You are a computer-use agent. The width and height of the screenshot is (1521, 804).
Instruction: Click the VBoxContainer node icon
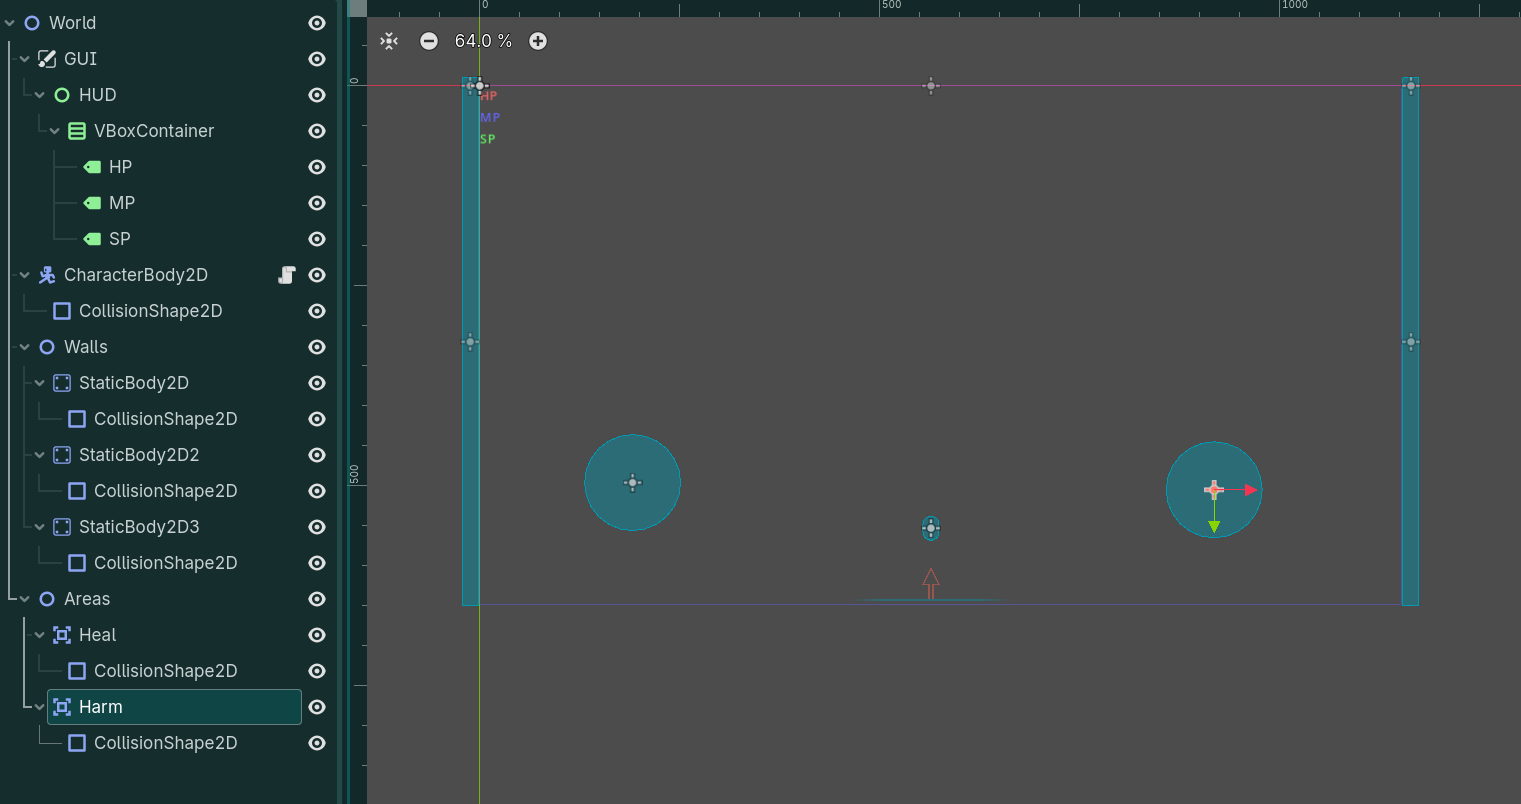tap(77, 131)
